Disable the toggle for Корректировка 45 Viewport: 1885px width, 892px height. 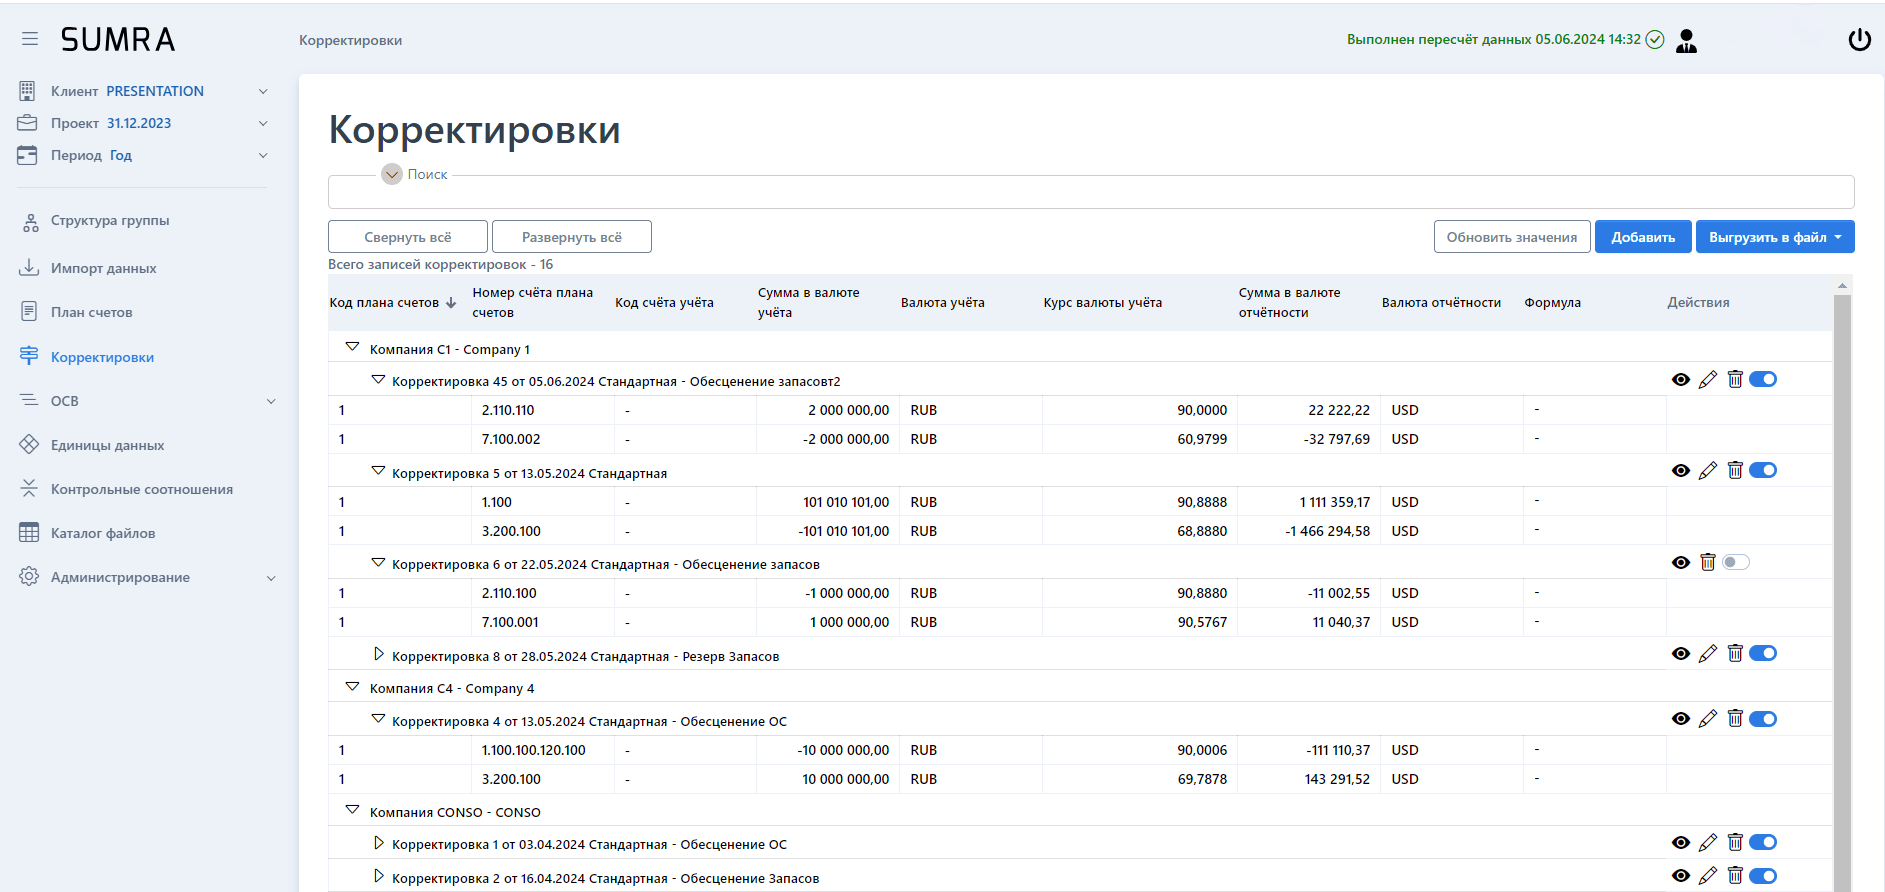[x=1763, y=379]
